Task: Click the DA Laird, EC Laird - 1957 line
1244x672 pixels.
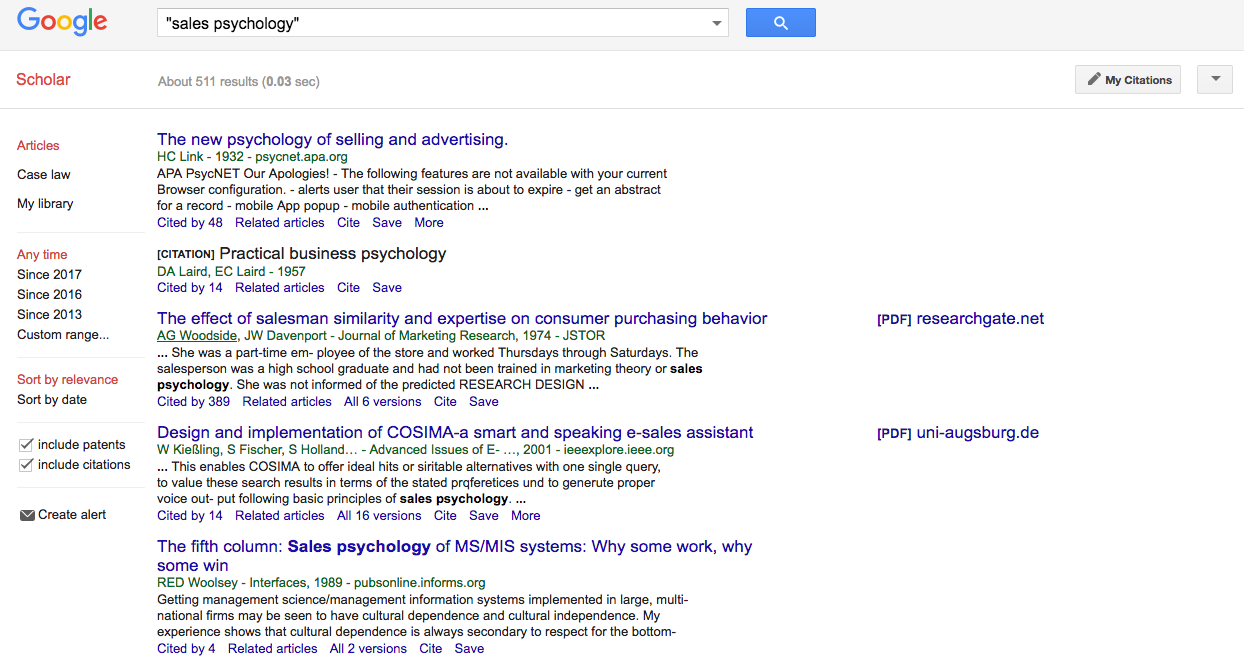Action: tap(231, 271)
